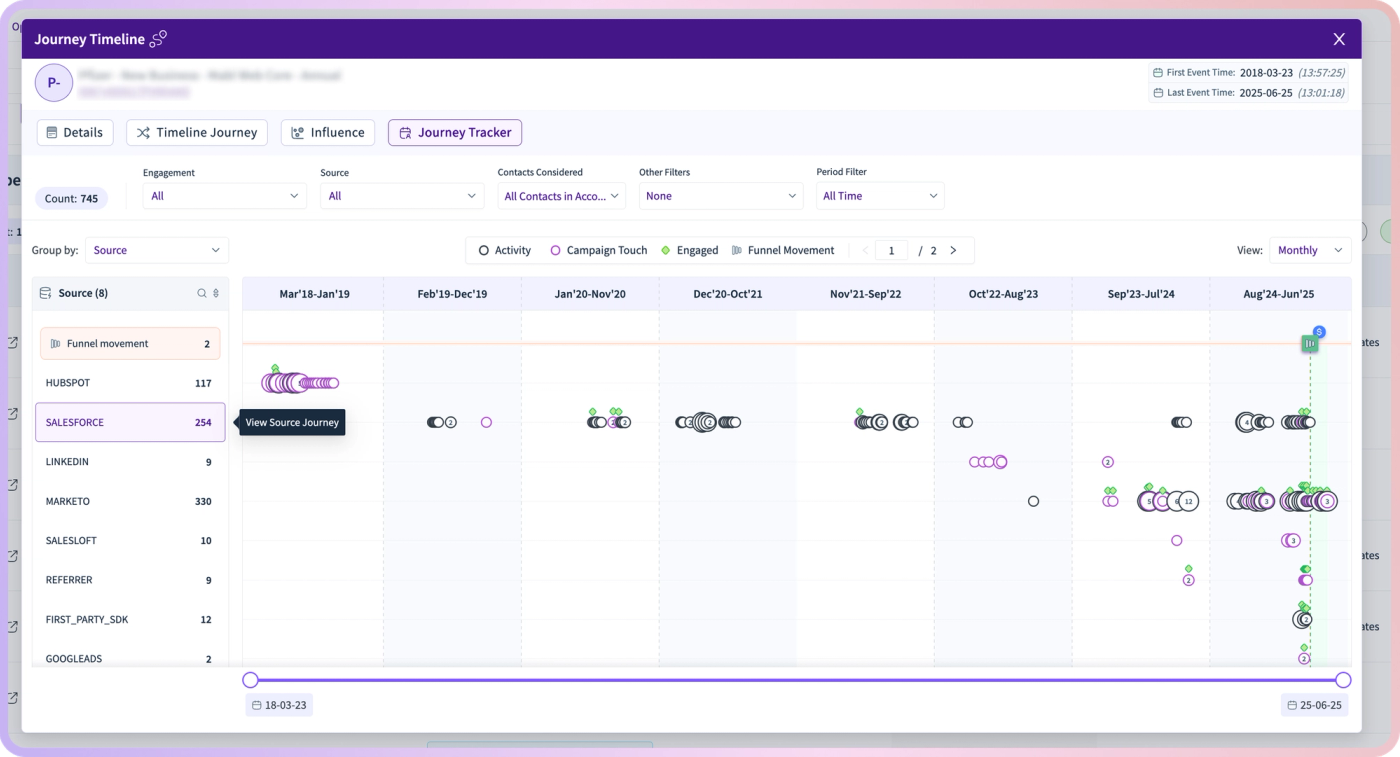Click the HUBSPOT activity cluster in Mar'18-Jan'19

pyautogui.click(x=300, y=382)
